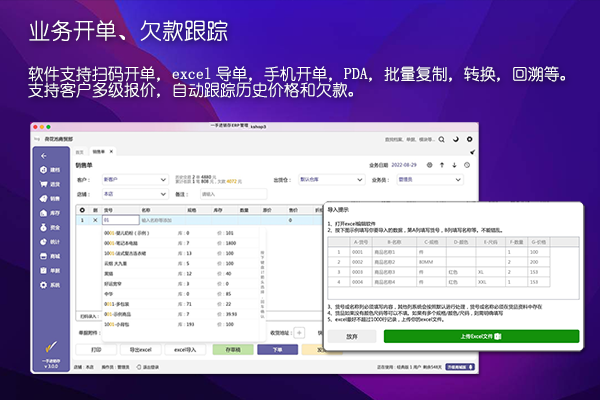Open the 进货 shopping cart module

point(50,184)
